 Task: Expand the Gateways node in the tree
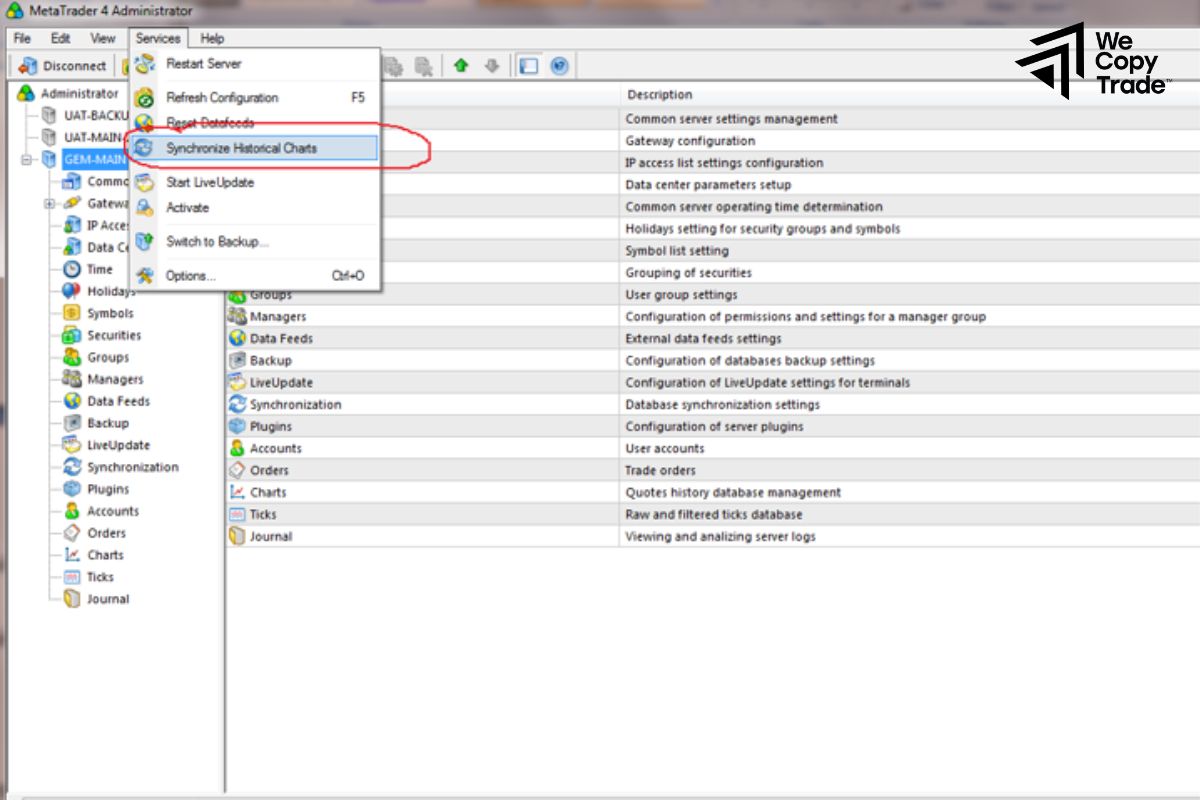48,204
